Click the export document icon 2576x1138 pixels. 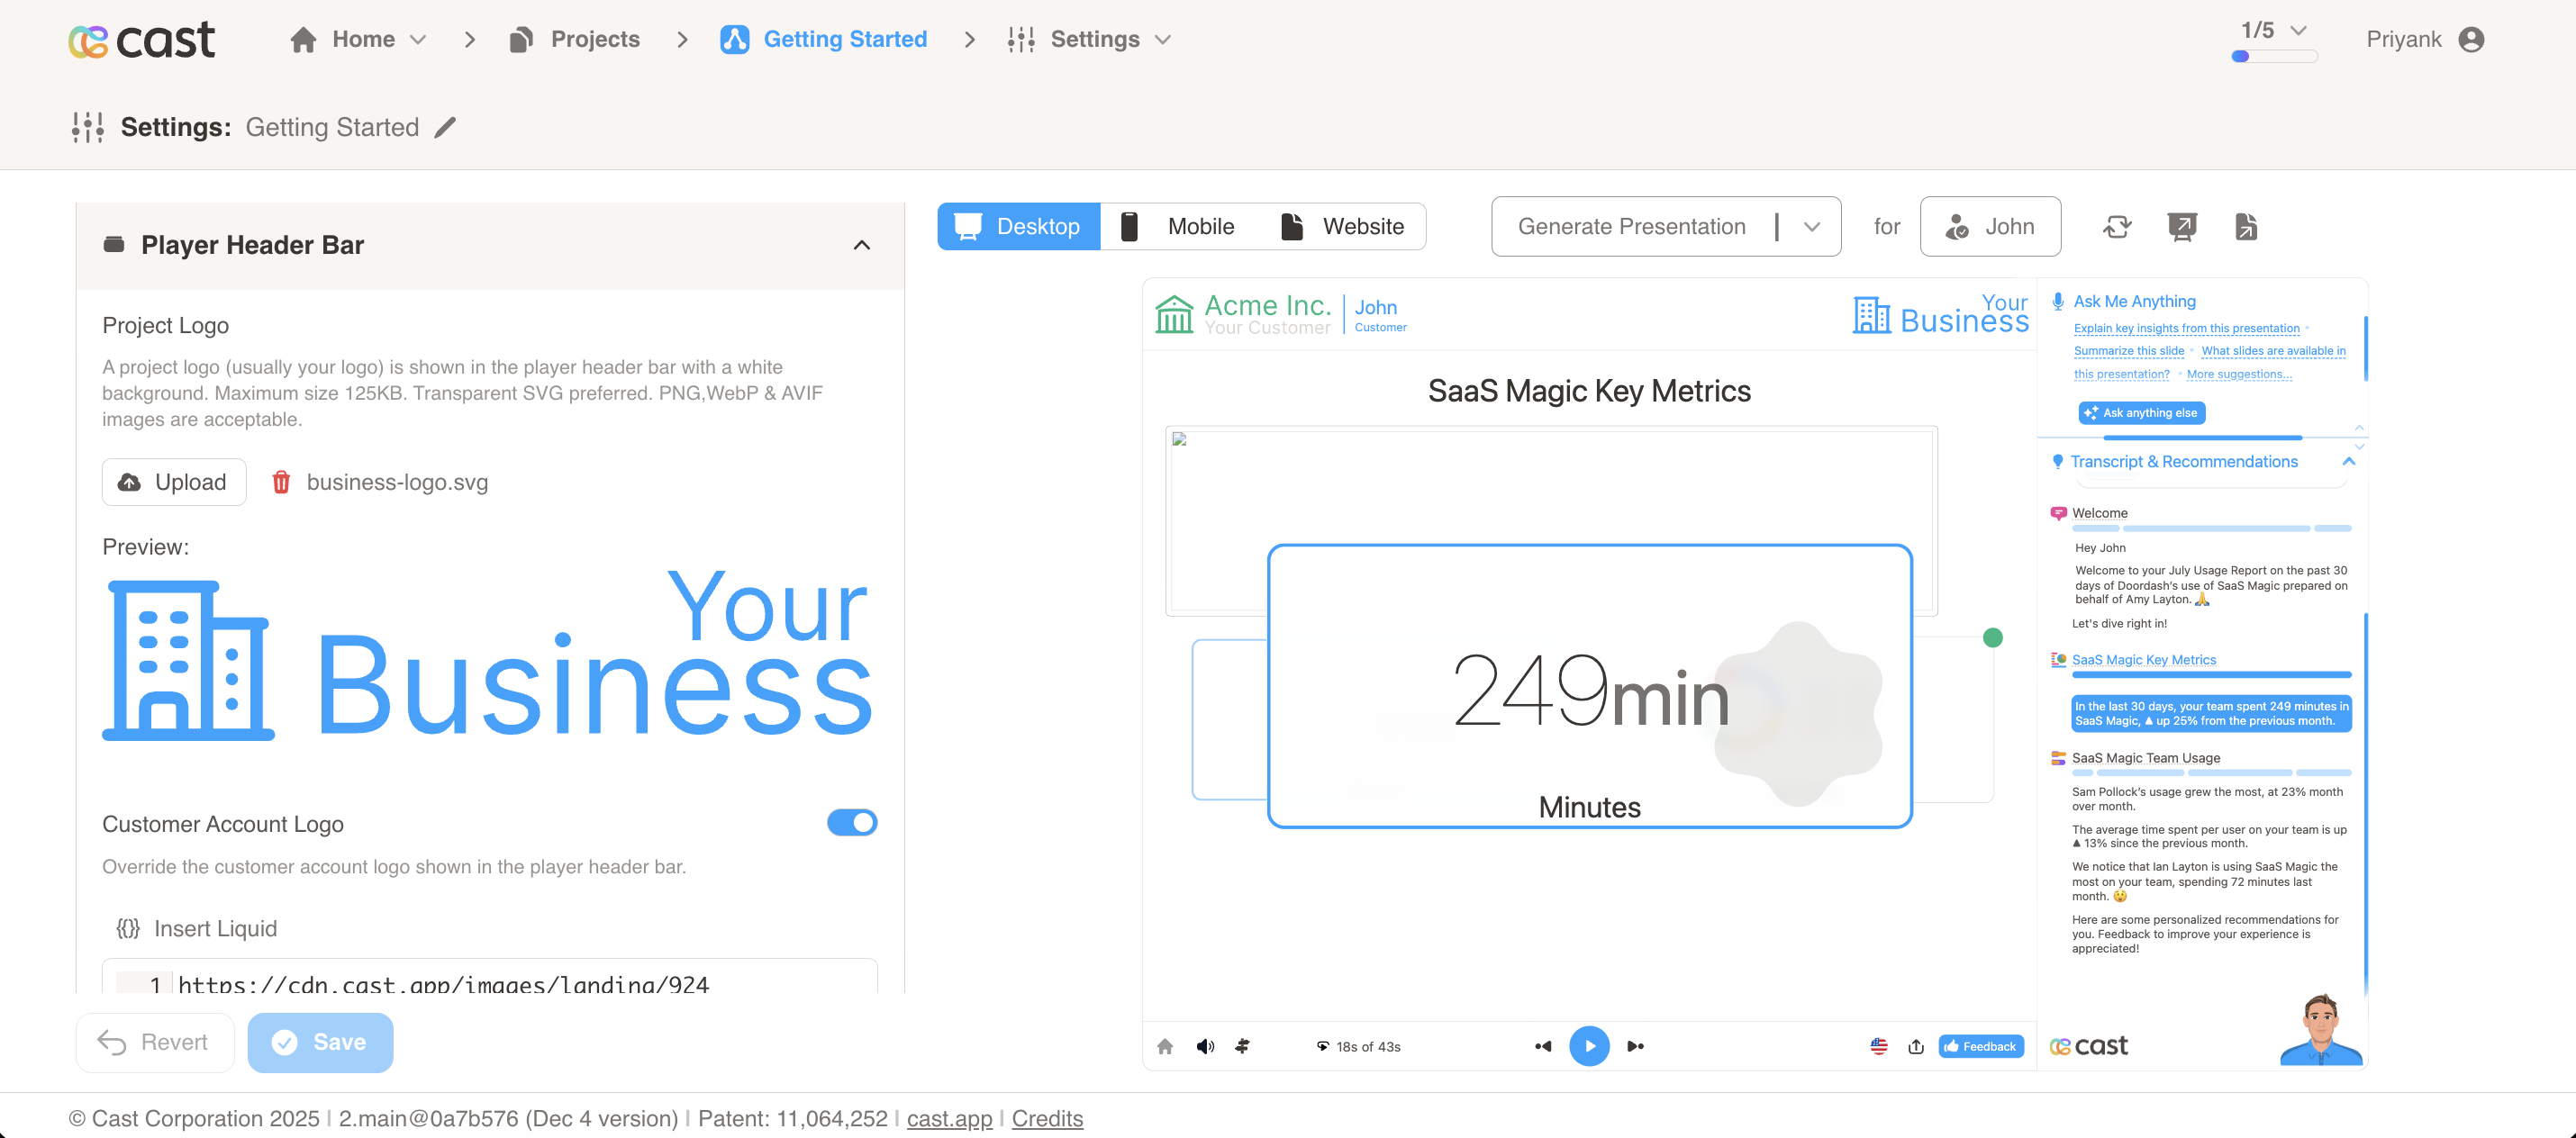2245,227
